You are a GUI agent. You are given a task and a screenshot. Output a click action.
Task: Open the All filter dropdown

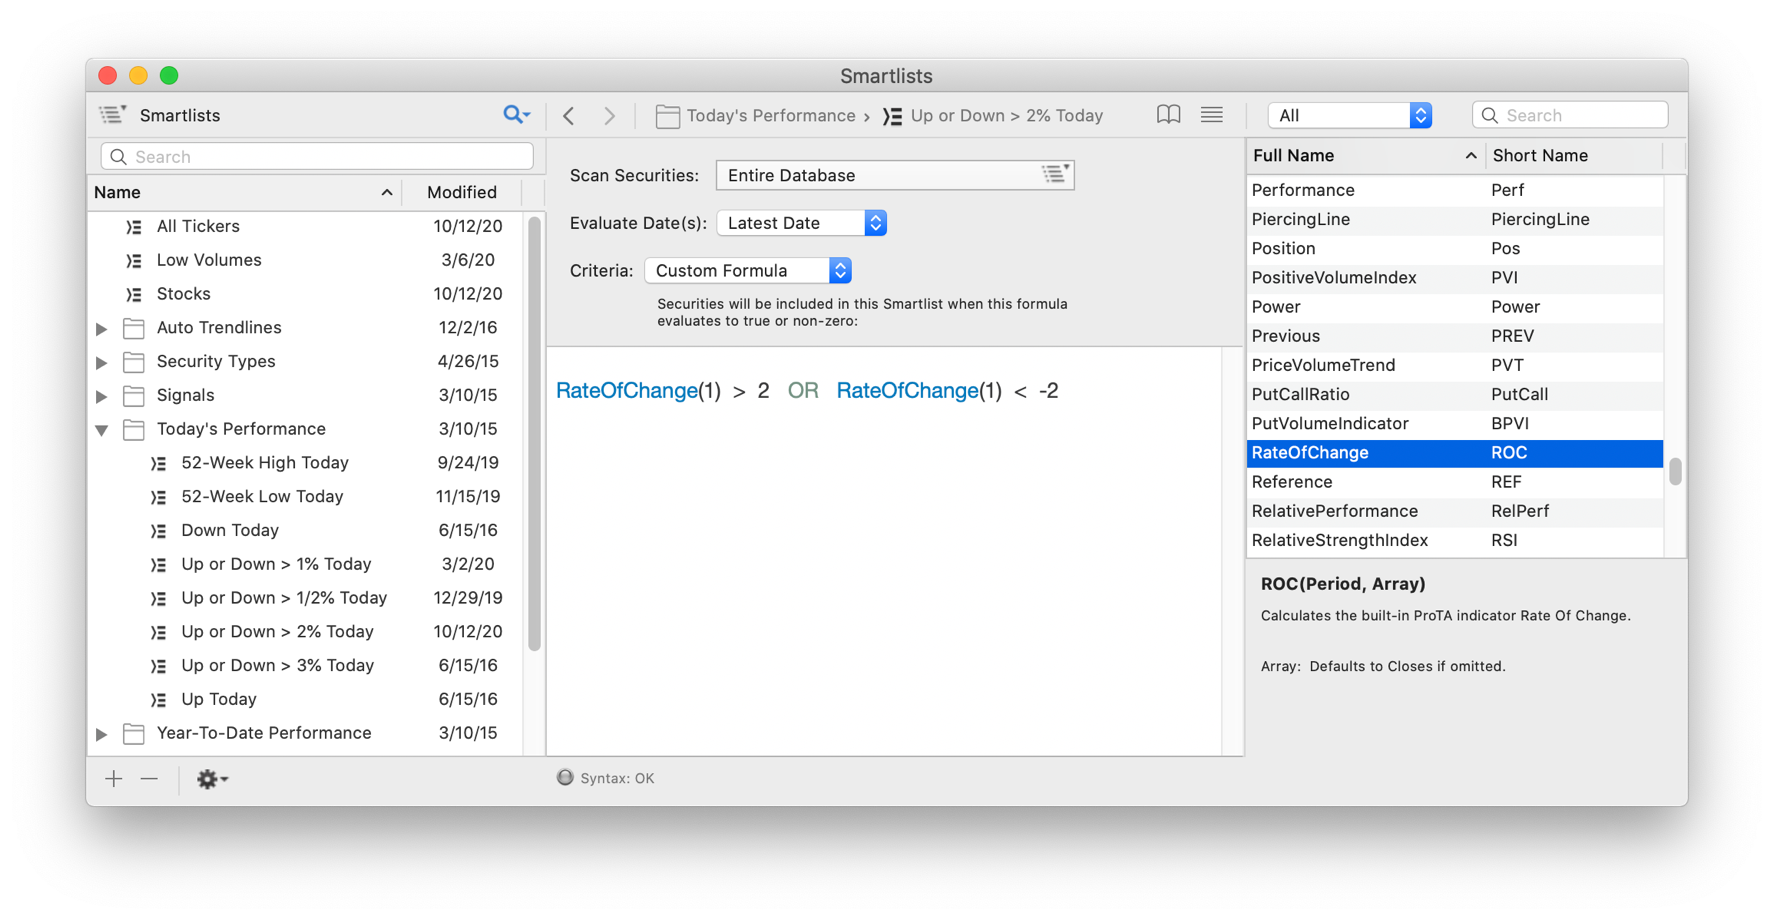pos(1418,114)
